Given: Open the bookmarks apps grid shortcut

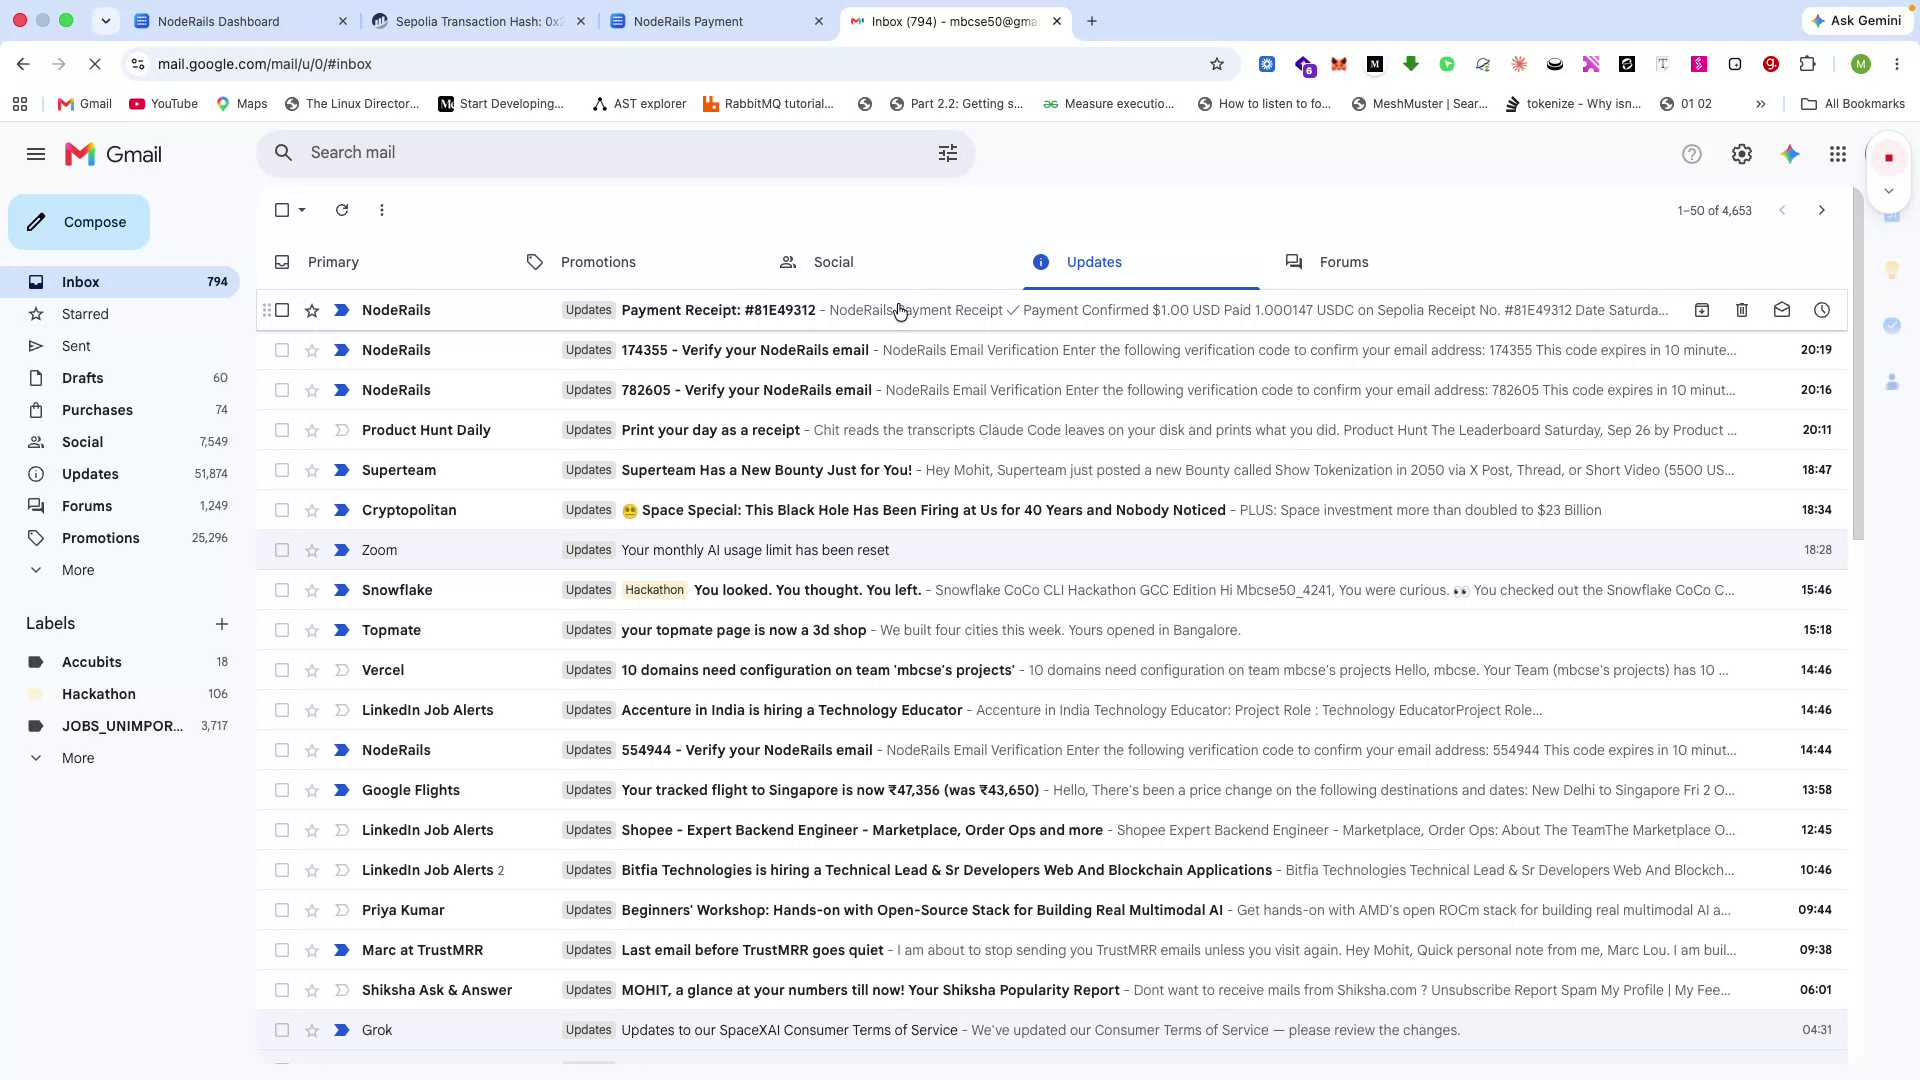Looking at the screenshot, I should [20, 104].
